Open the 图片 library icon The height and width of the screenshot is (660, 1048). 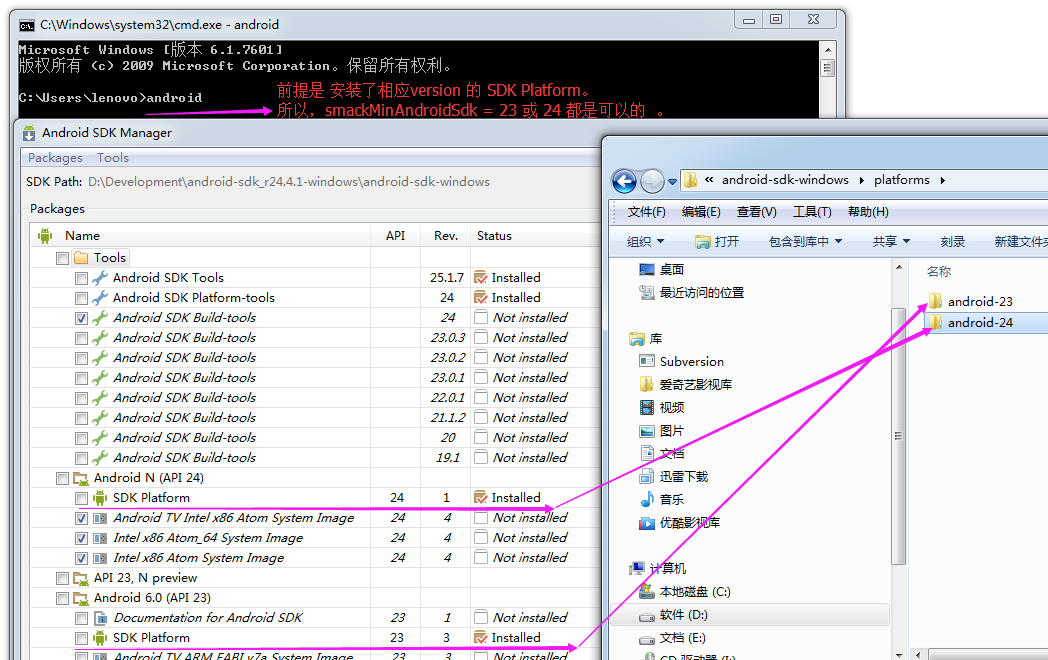646,431
